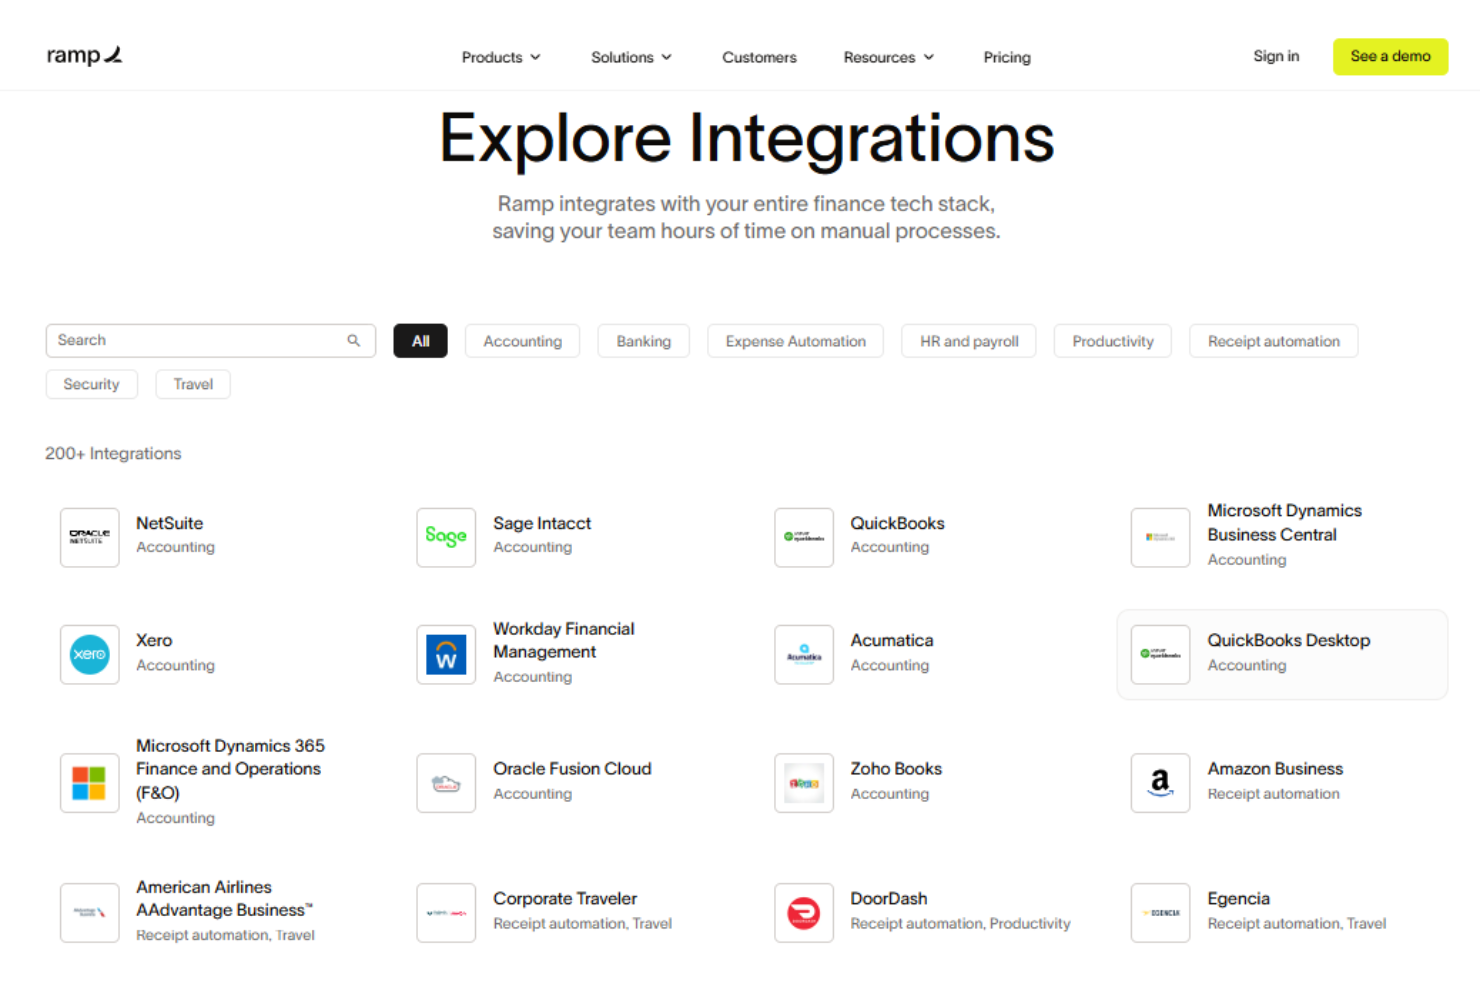Open the QuickBooks Desktop logo icon
1480x987 pixels.
point(1160,655)
